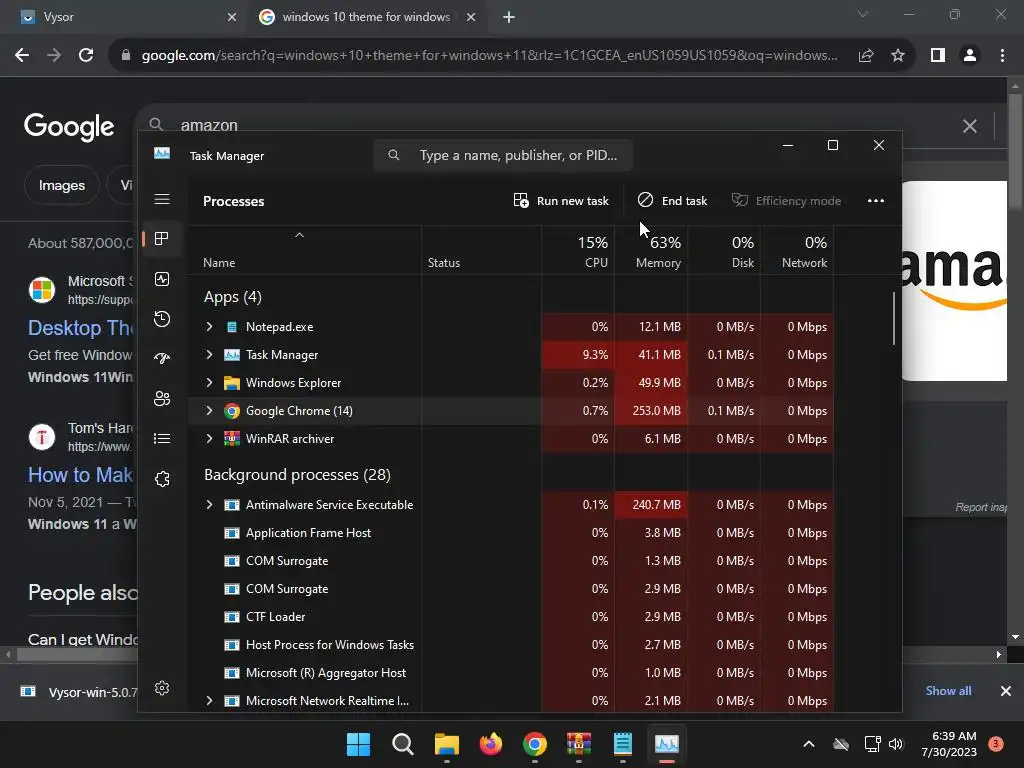Open Desktop Themes Microsoft result link

(x=81, y=328)
